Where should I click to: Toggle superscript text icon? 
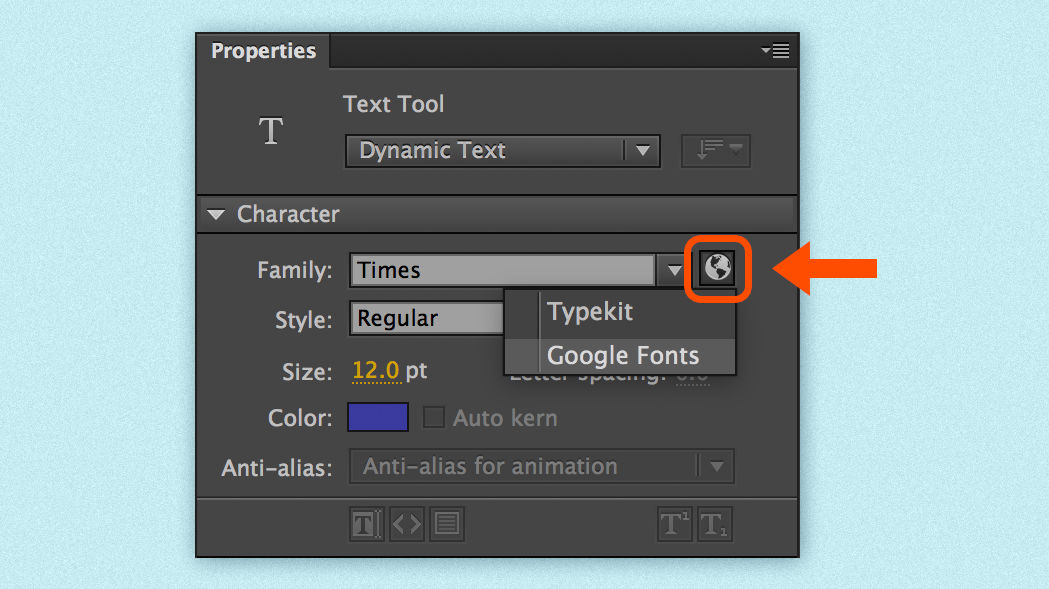674,524
